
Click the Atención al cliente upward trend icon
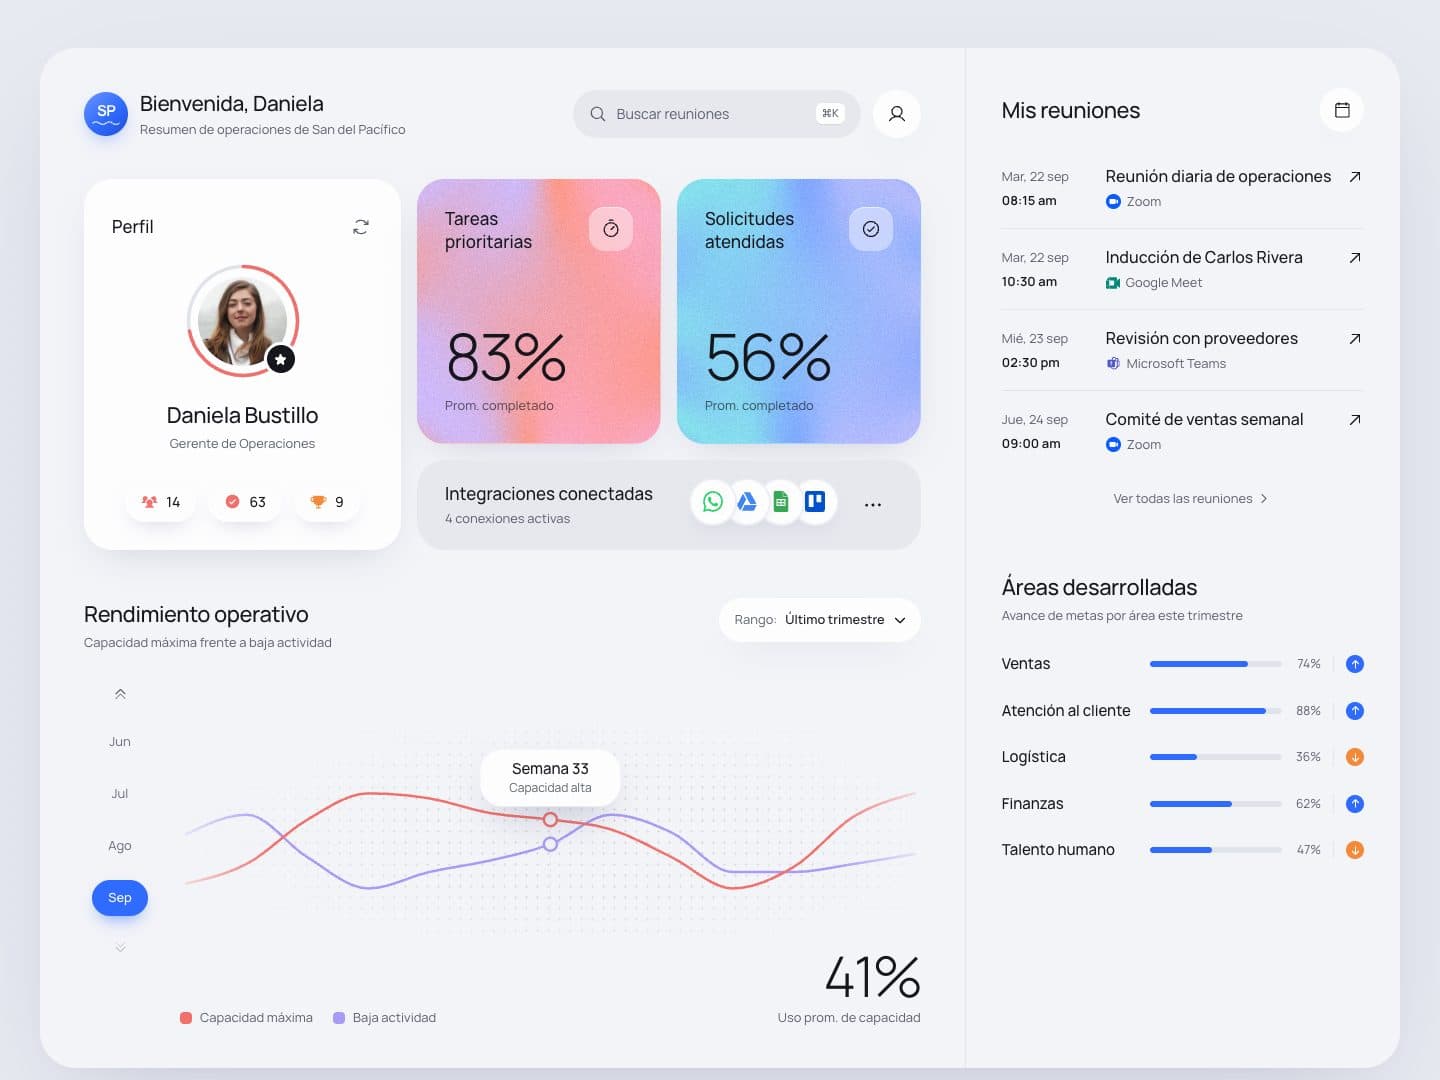point(1355,711)
